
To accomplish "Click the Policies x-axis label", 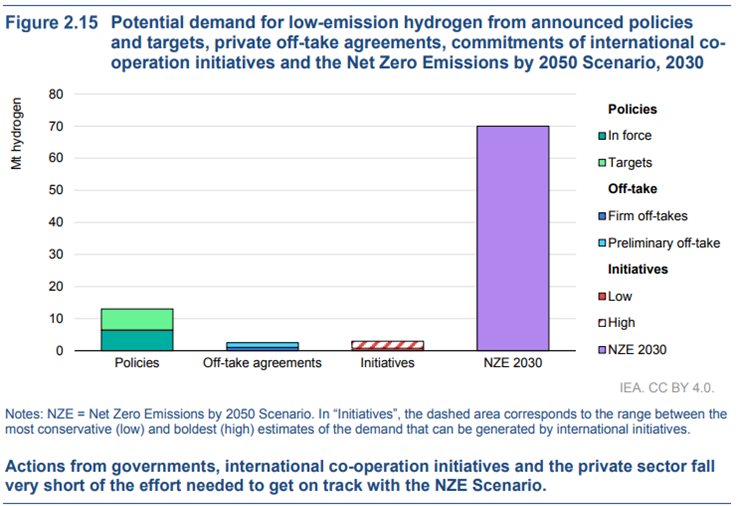I will point(137,363).
